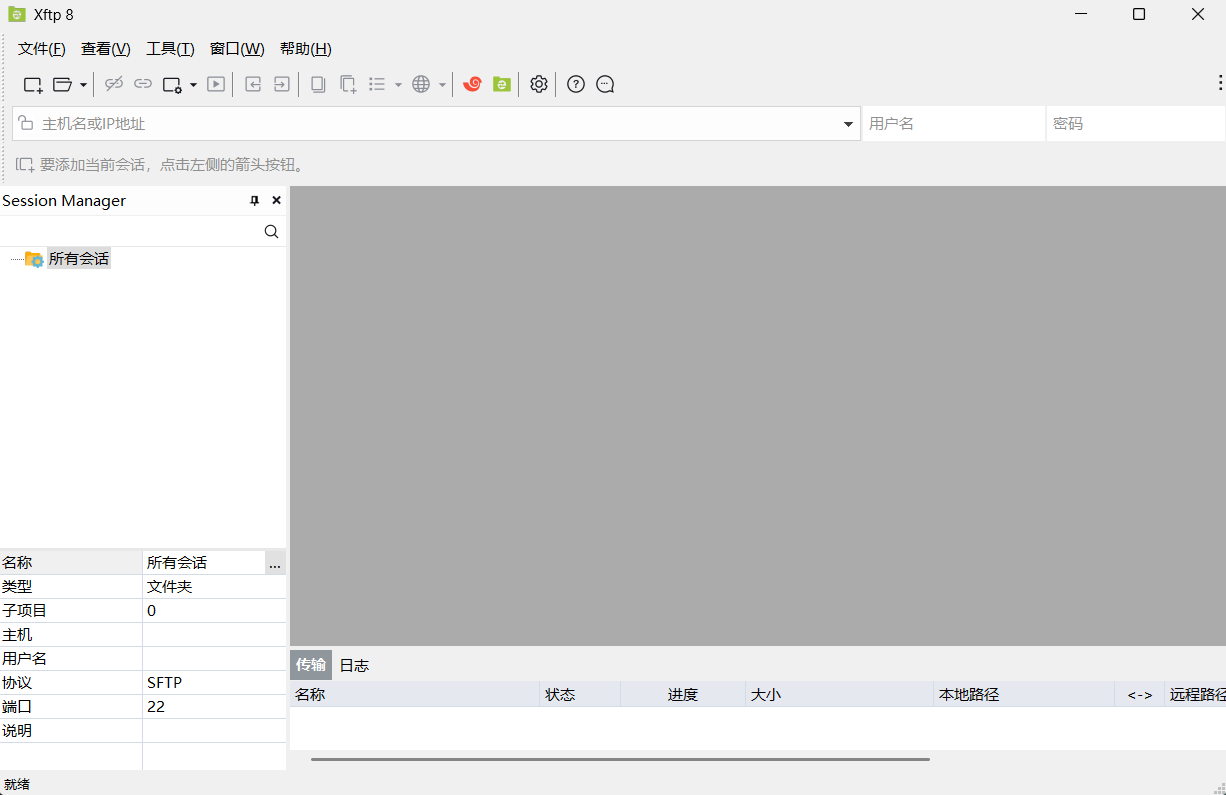This screenshot has width=1226, height=795.
Task: Expand the host address history dropdown
Action: tap(849, 124)
